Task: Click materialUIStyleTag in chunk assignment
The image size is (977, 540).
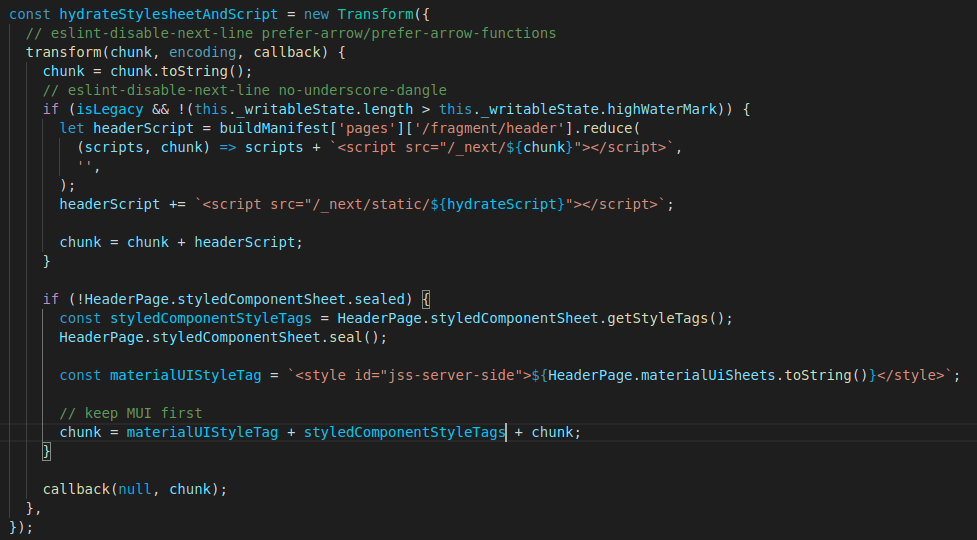Action: [203, 432]
